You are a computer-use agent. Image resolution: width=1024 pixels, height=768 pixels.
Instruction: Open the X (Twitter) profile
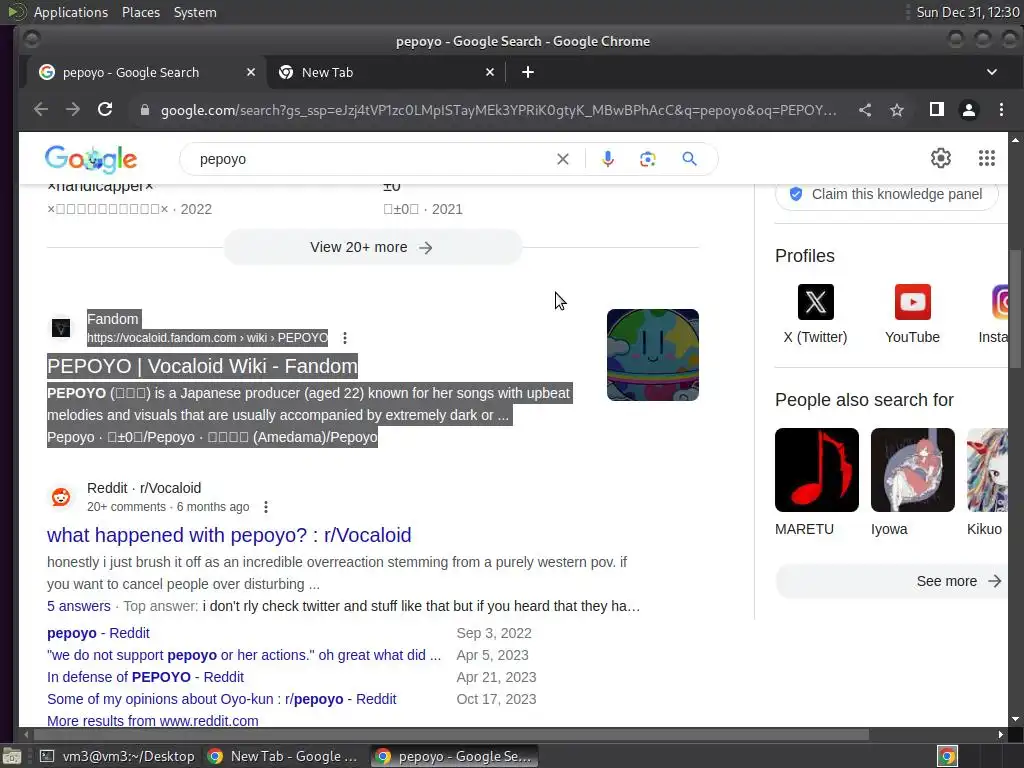click(x=815, y=314)
